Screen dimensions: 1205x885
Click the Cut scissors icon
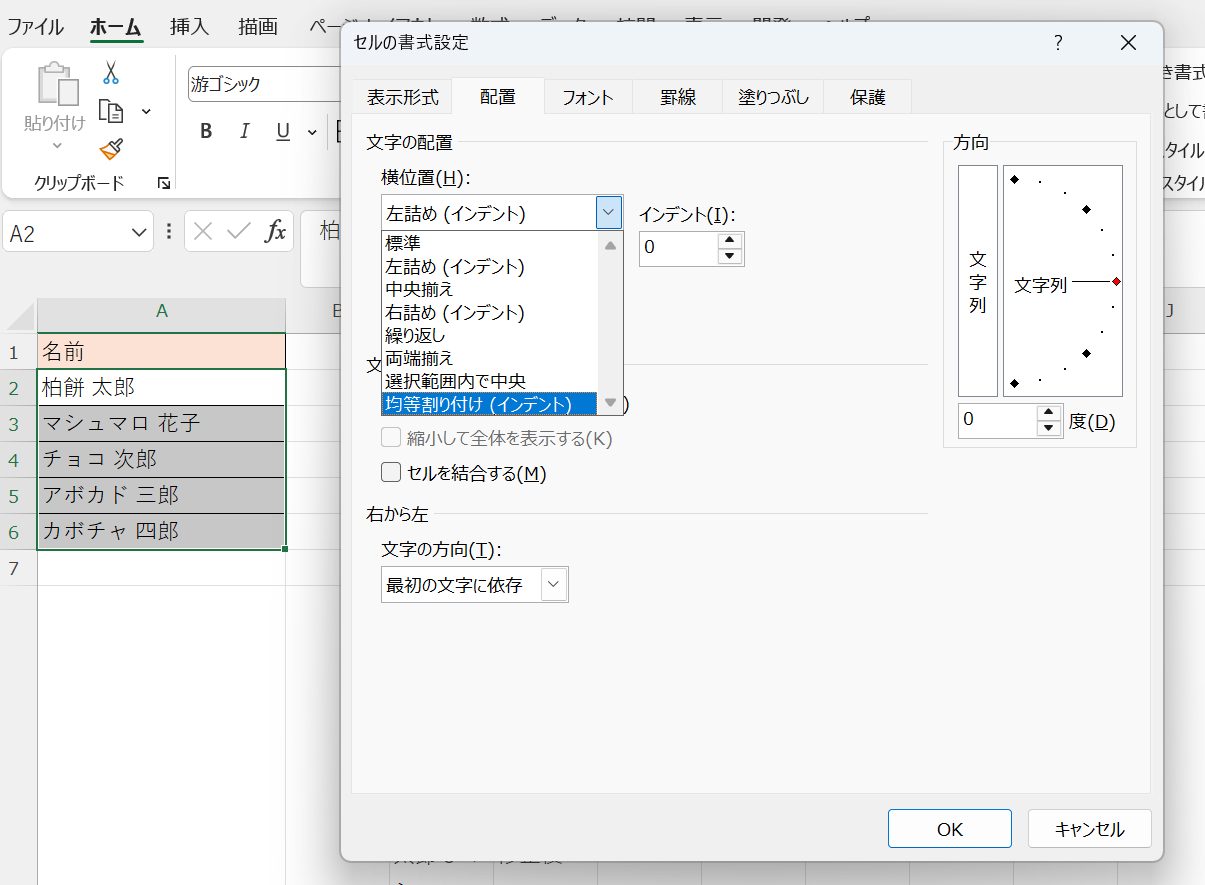(111, 74)
